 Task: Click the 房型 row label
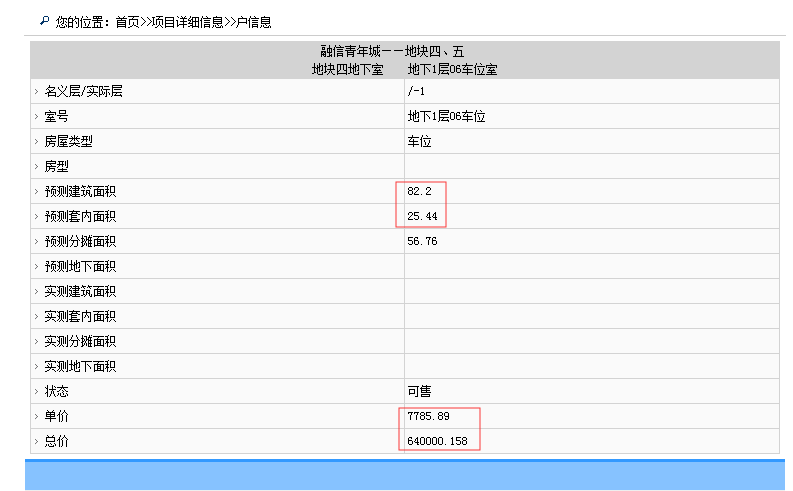[56, 166]
